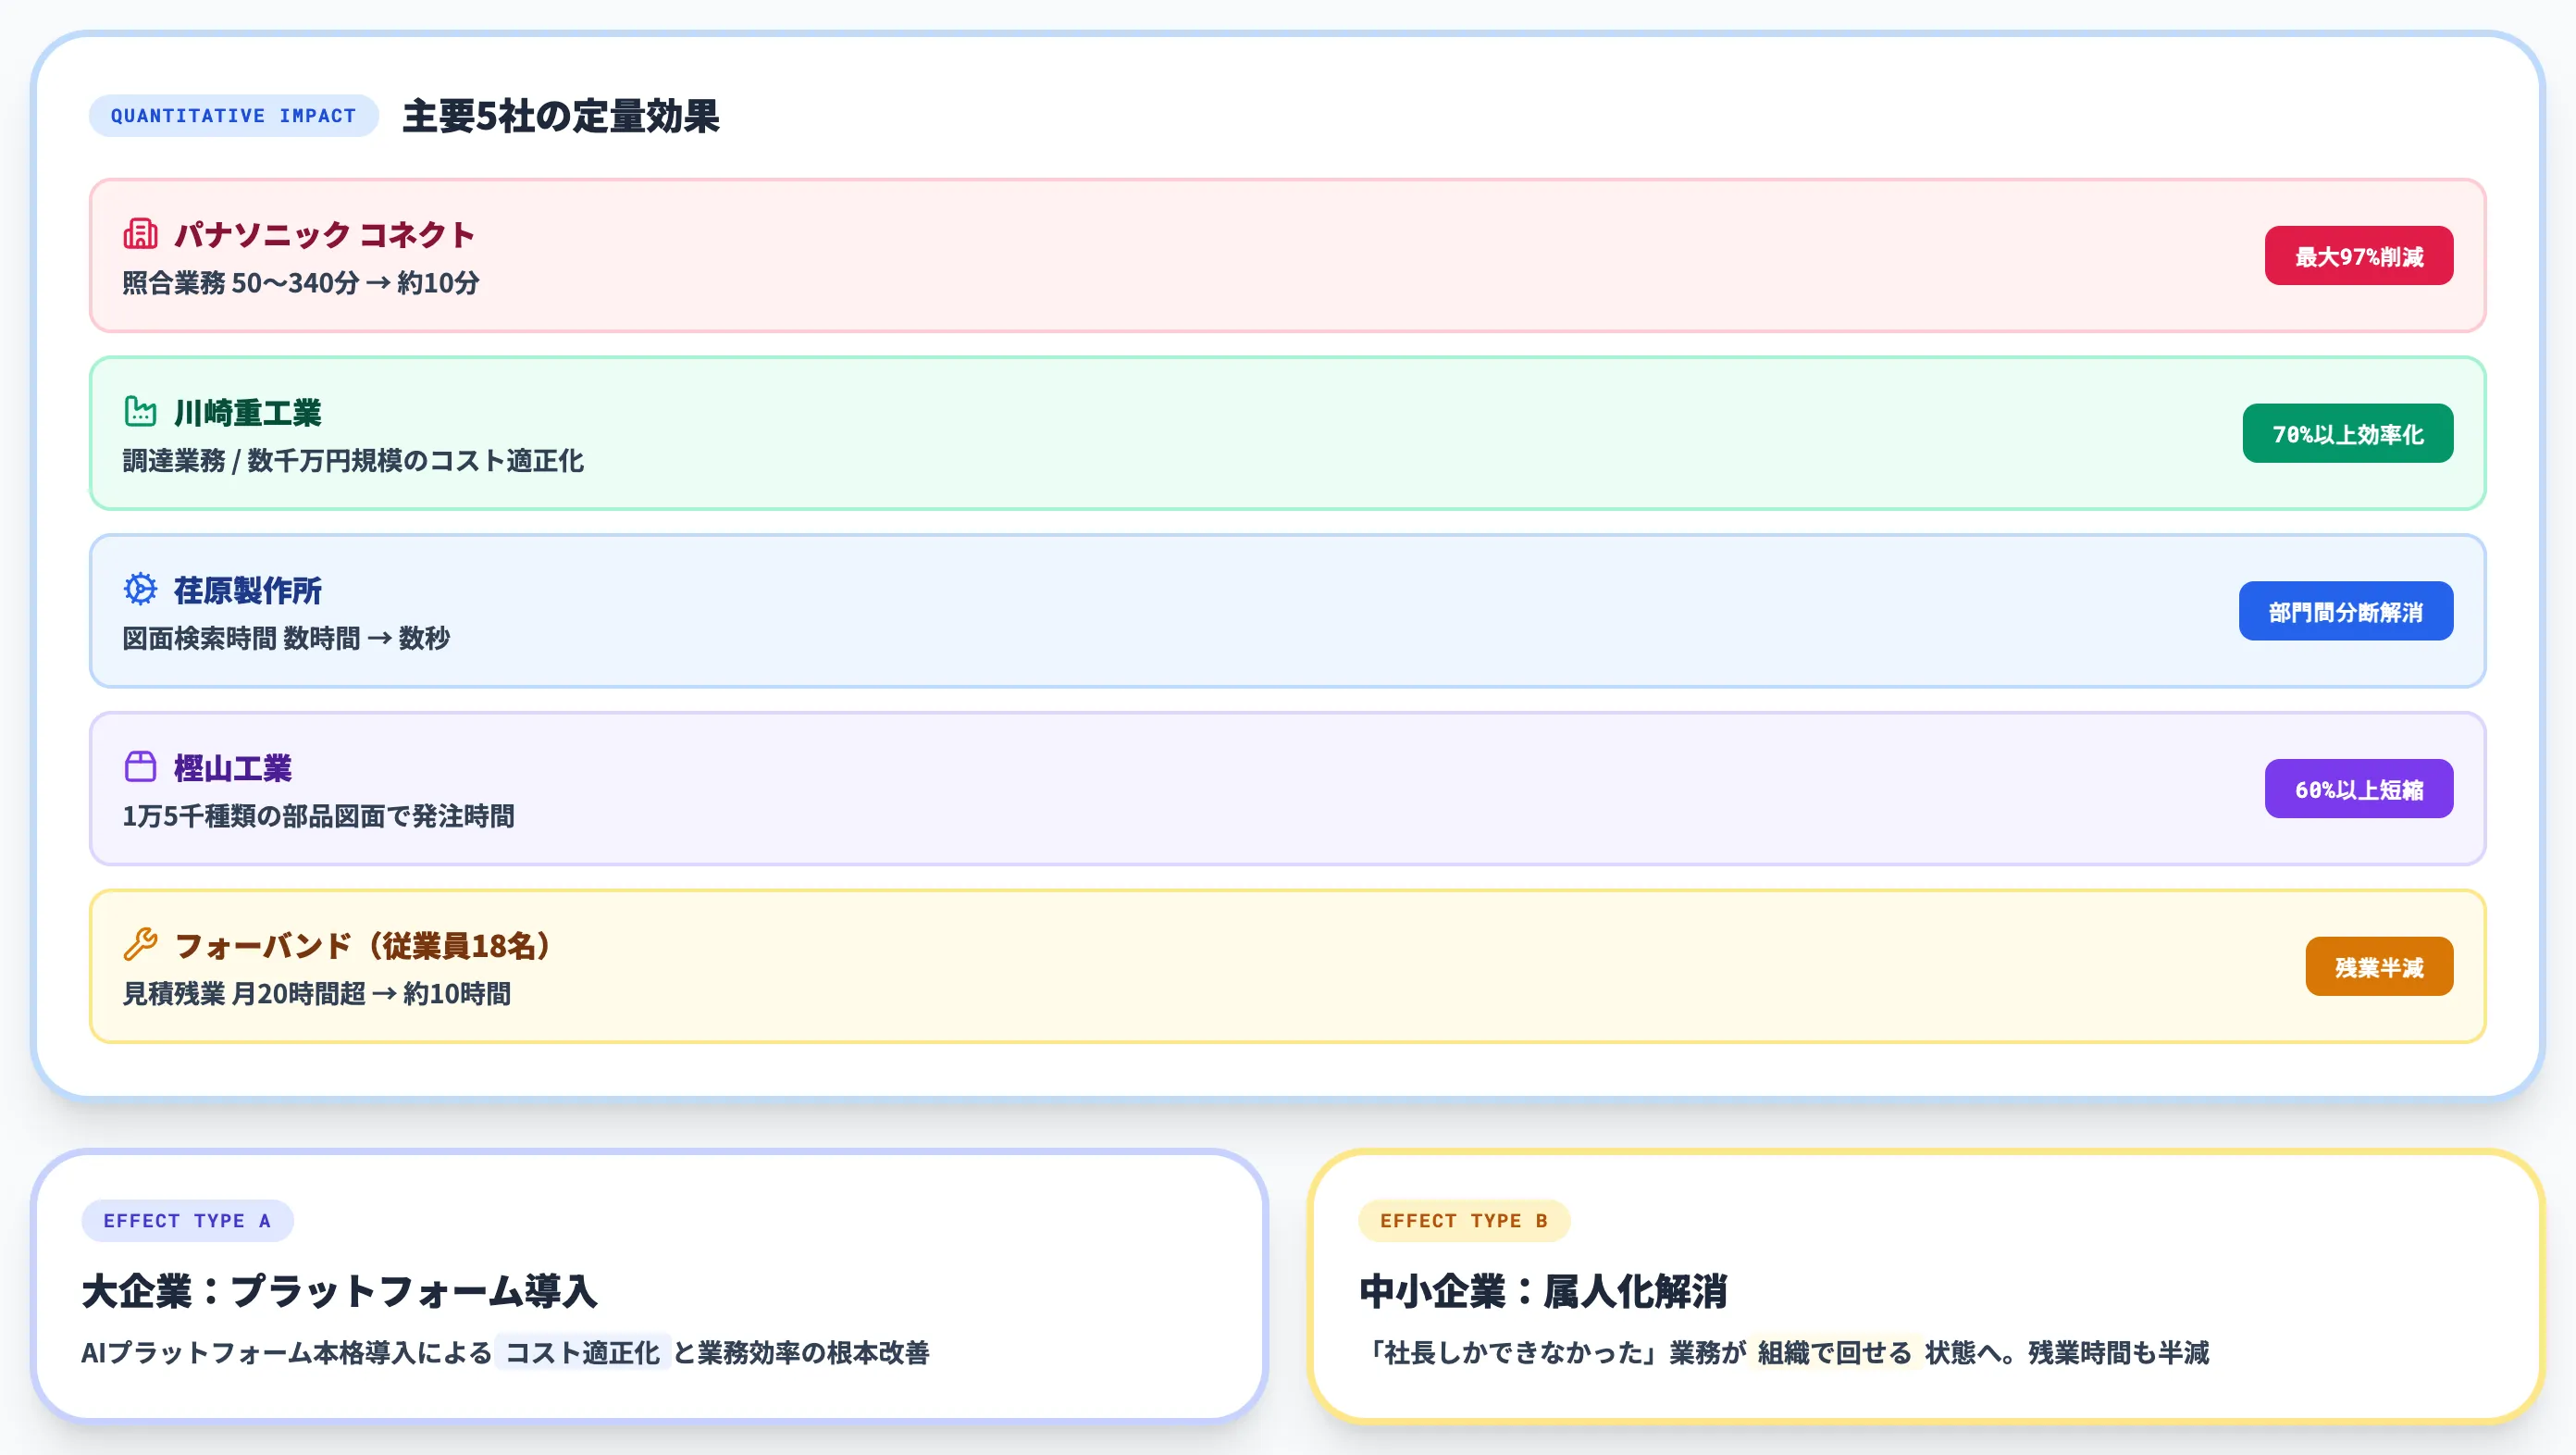
Task: Click the phrase AIプラットフォーム本格導入による
Action: pos(286,1353)
